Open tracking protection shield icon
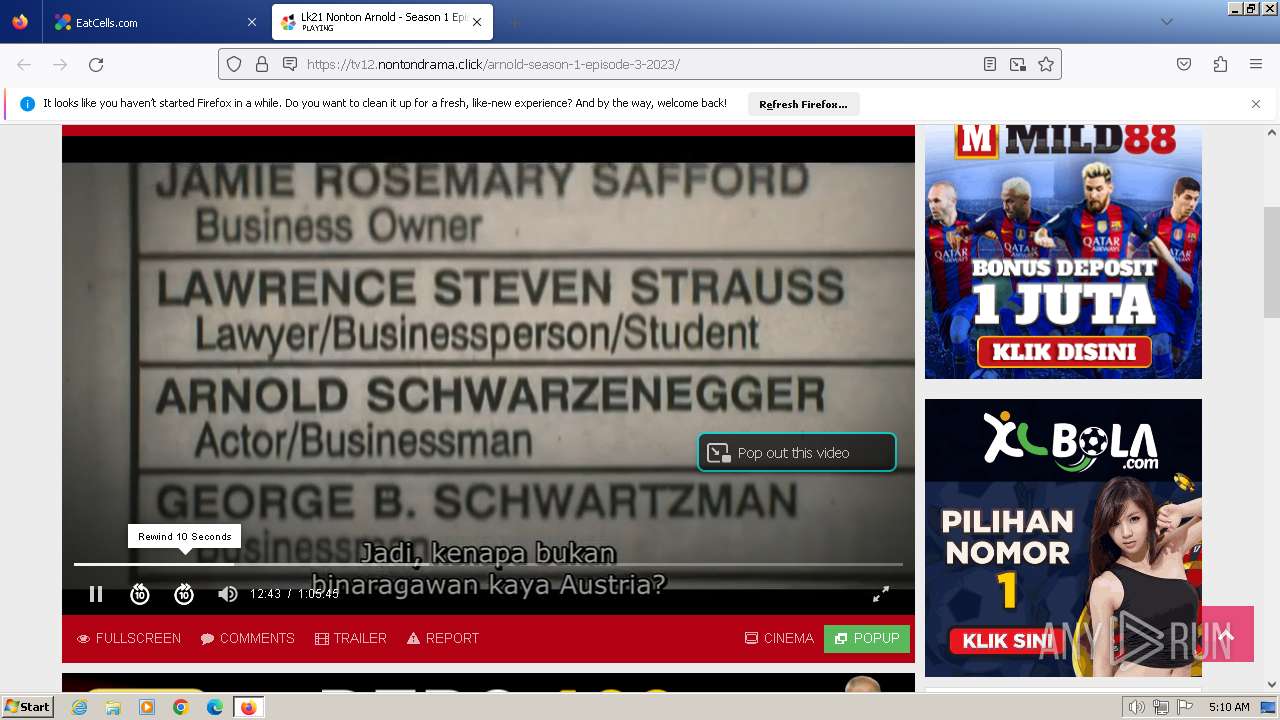 click(x=234, y=64)
